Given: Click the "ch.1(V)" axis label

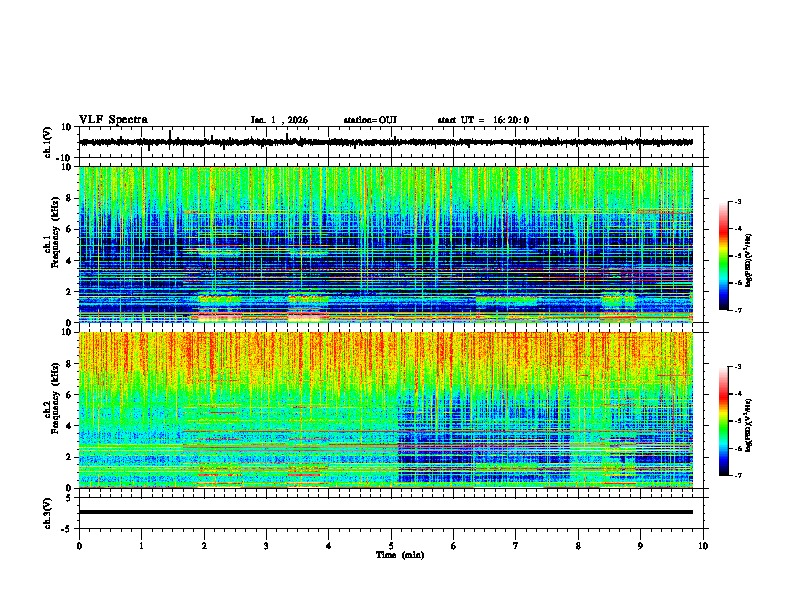Looking at the screenshot, I should pyautogui.click(x=48, y=142).
